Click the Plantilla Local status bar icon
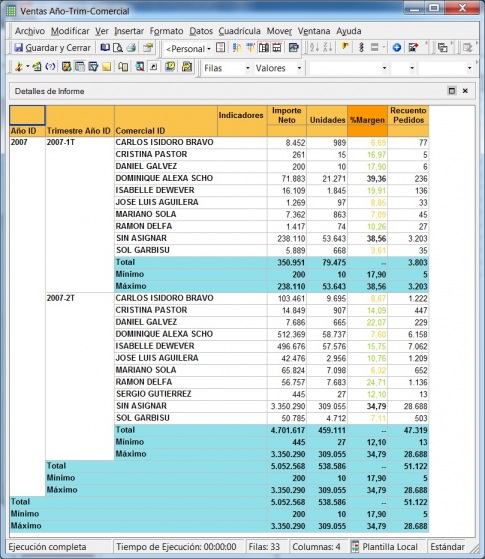Viewport: 485px width, 559px height. 355,547
